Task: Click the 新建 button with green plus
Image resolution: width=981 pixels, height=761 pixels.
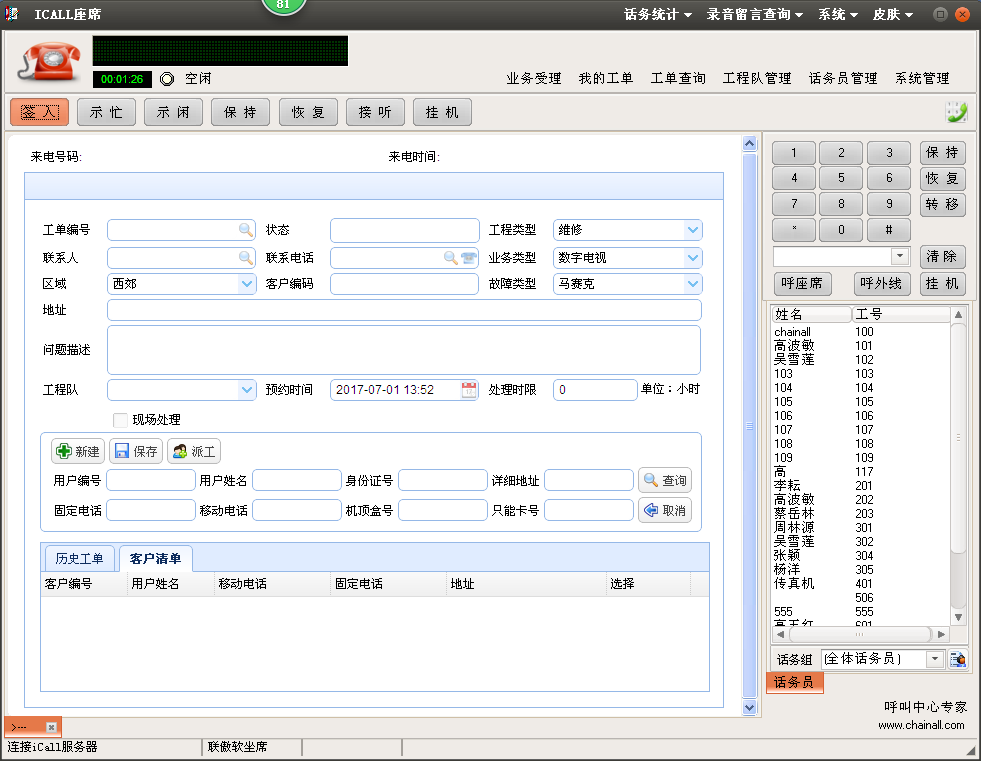Action: tap(78, 451)
